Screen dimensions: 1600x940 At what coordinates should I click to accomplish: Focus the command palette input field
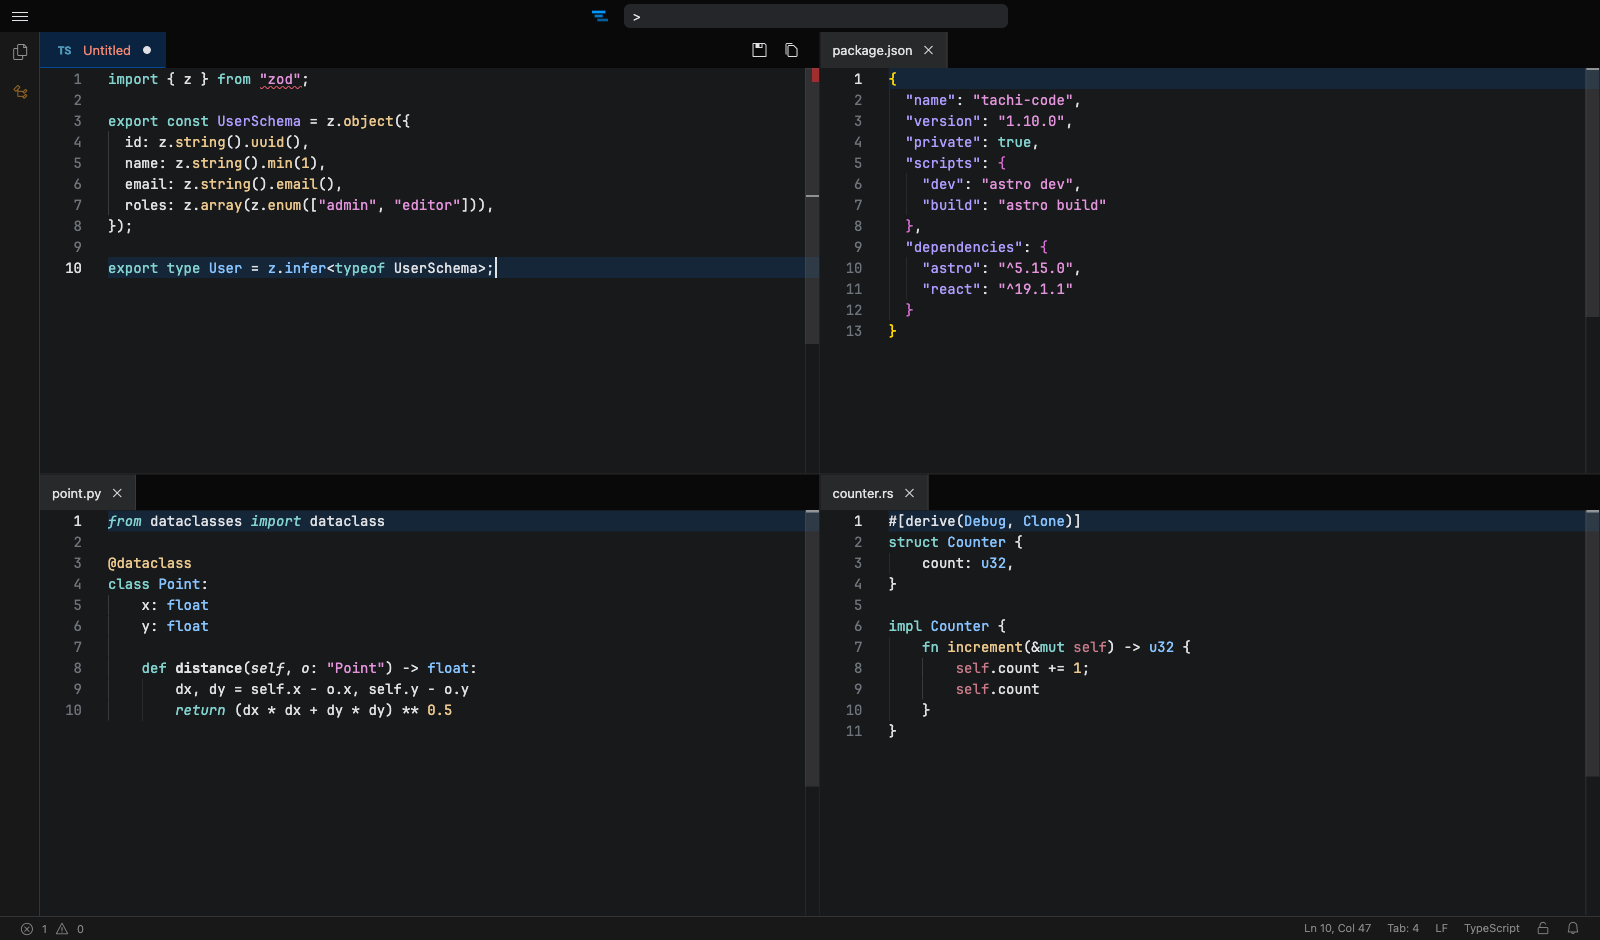point(816,16)
